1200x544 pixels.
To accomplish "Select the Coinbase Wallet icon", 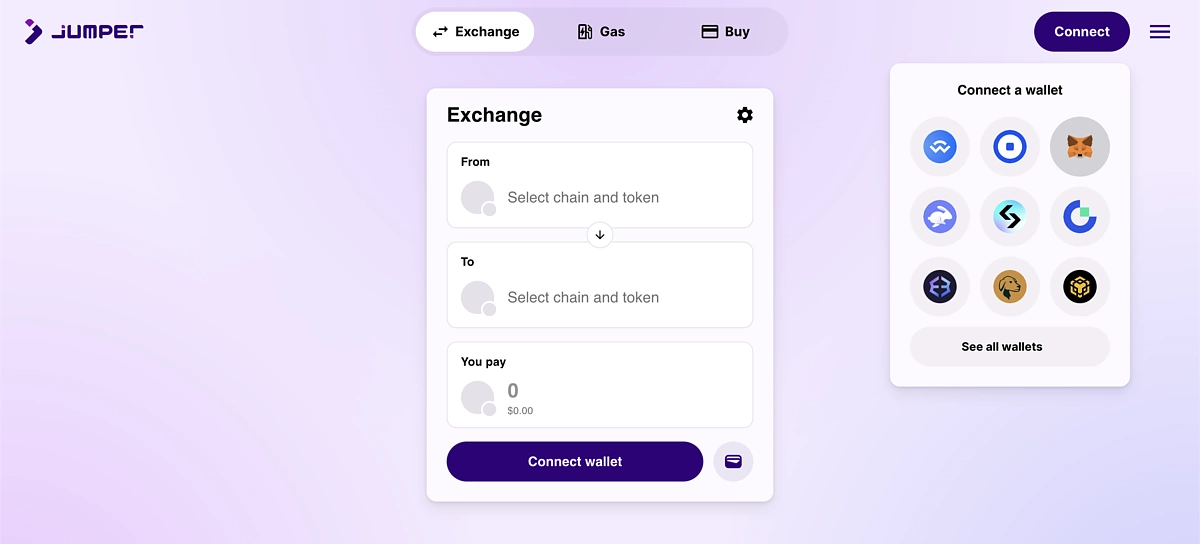I will 1010,147.
